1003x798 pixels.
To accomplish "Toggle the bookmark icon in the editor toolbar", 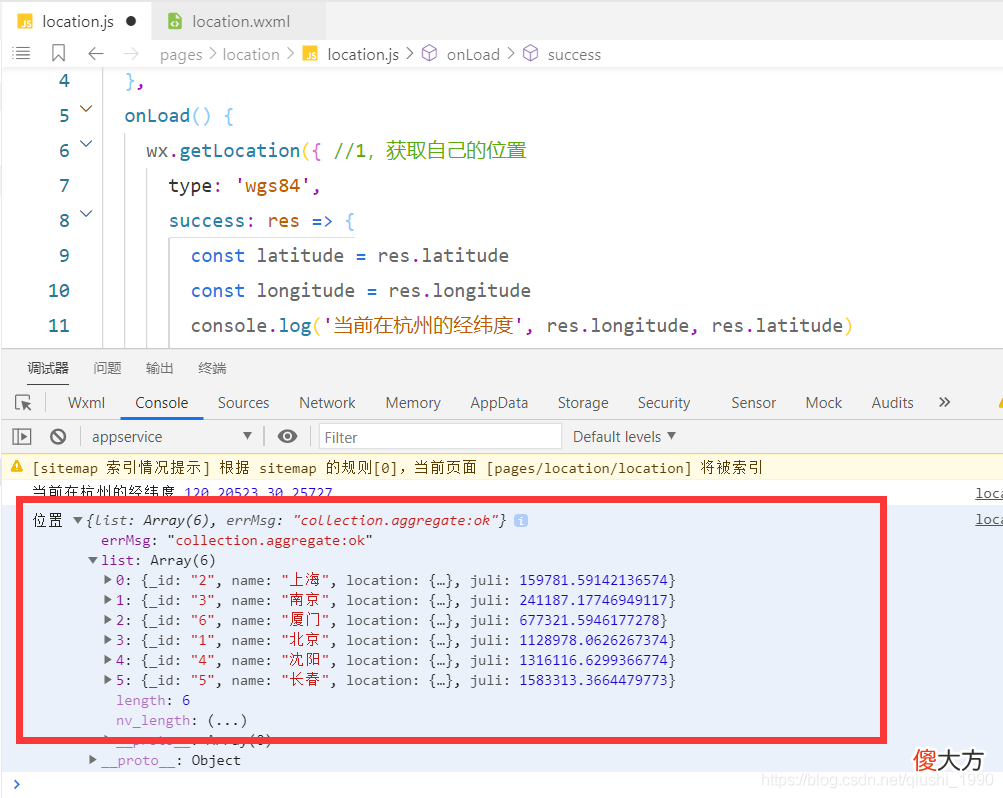I will pos(58,54).
